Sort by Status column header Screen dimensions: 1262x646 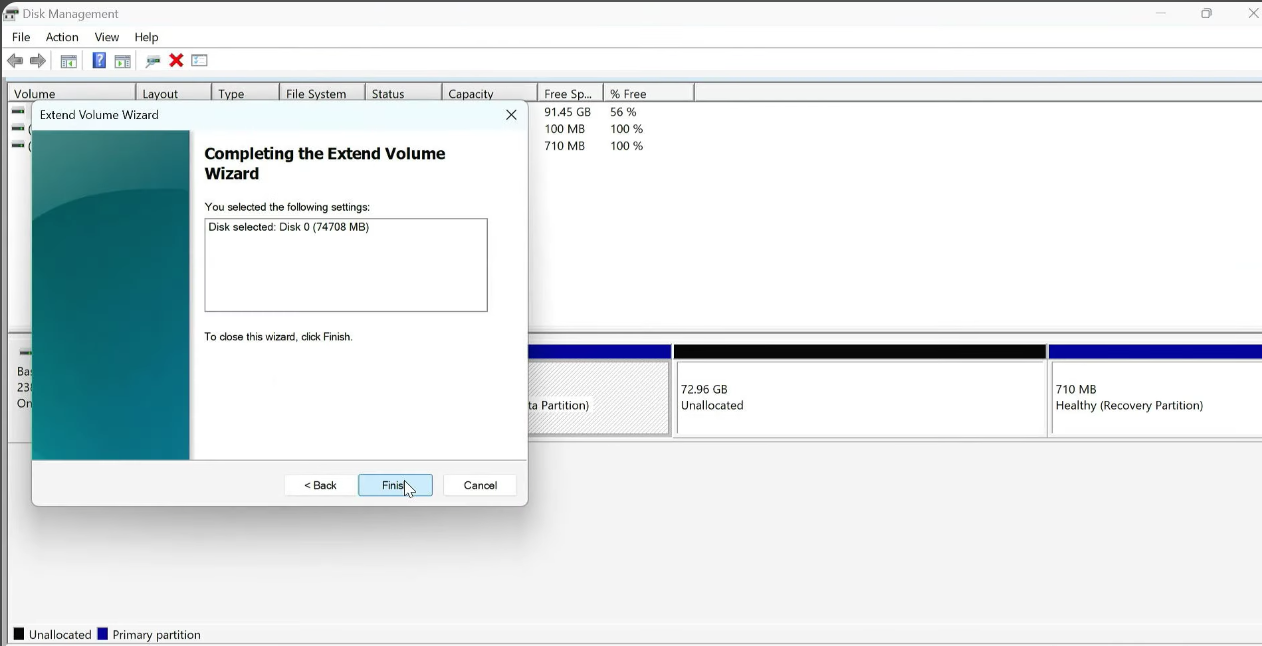pos(403,94)
